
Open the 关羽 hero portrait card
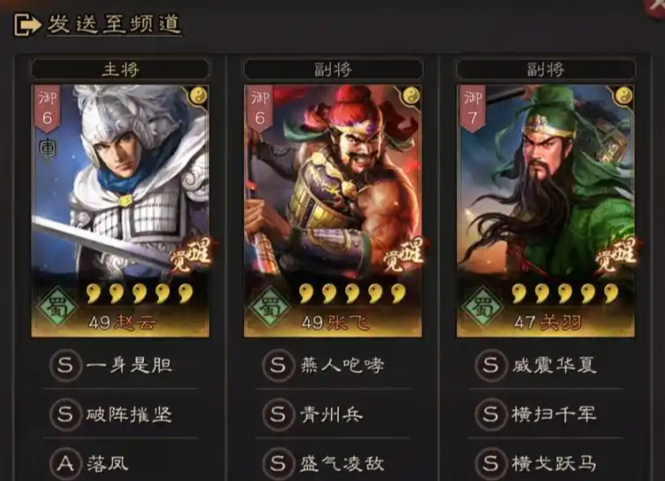coord(546,211)
